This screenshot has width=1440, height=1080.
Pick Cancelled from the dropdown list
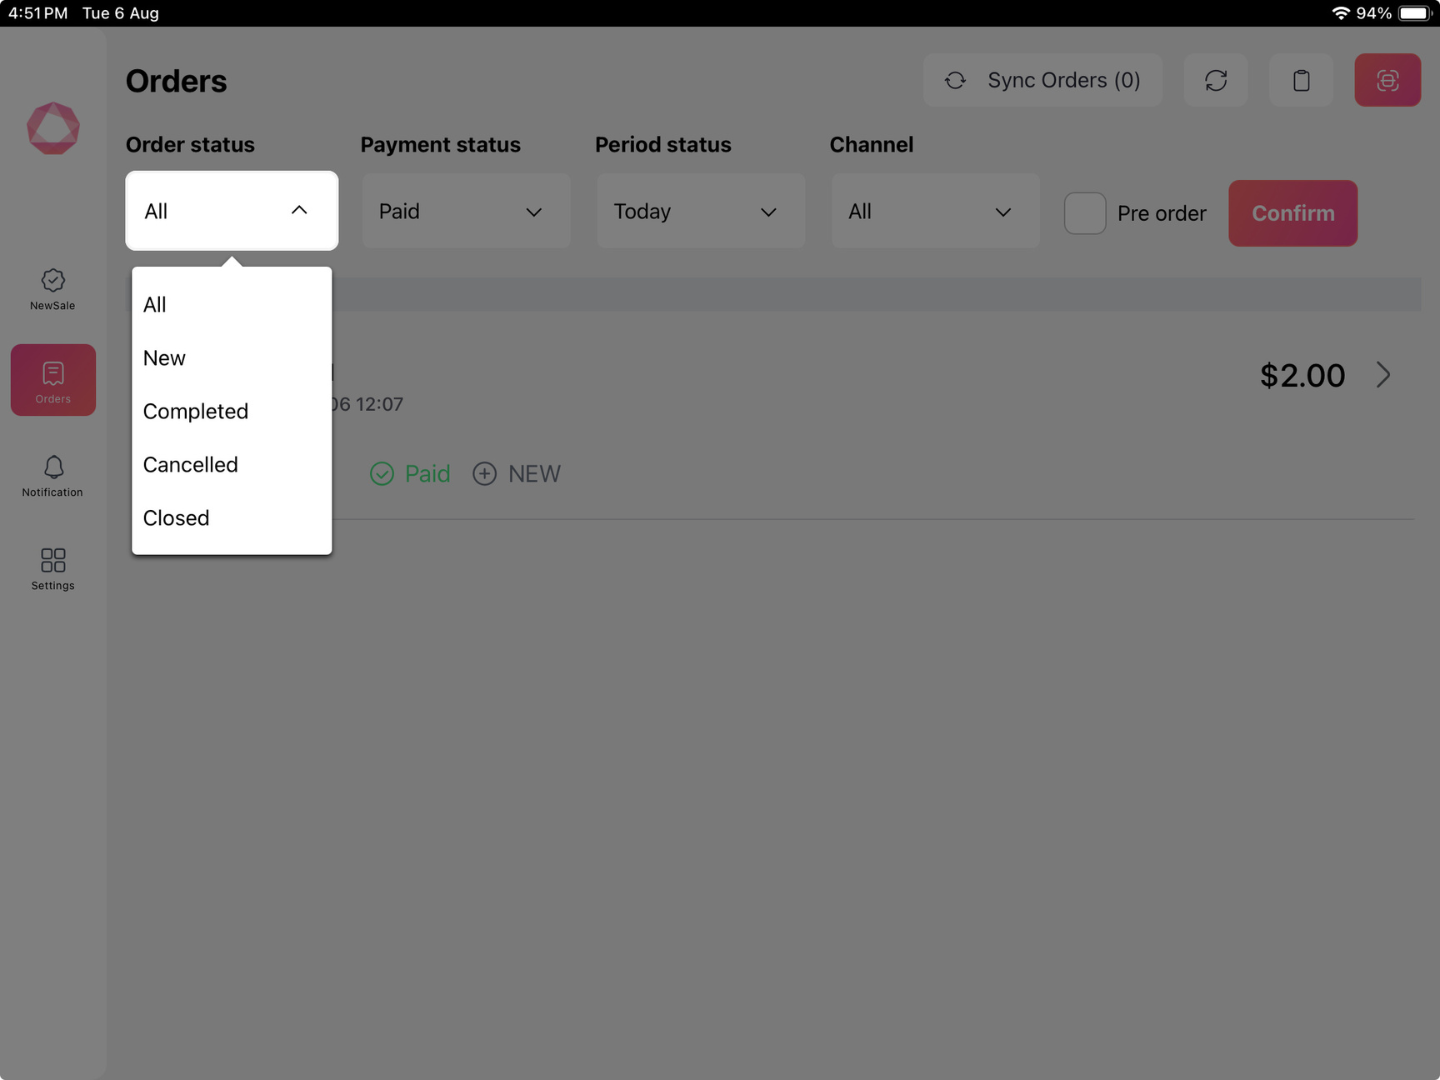point(191,465)
